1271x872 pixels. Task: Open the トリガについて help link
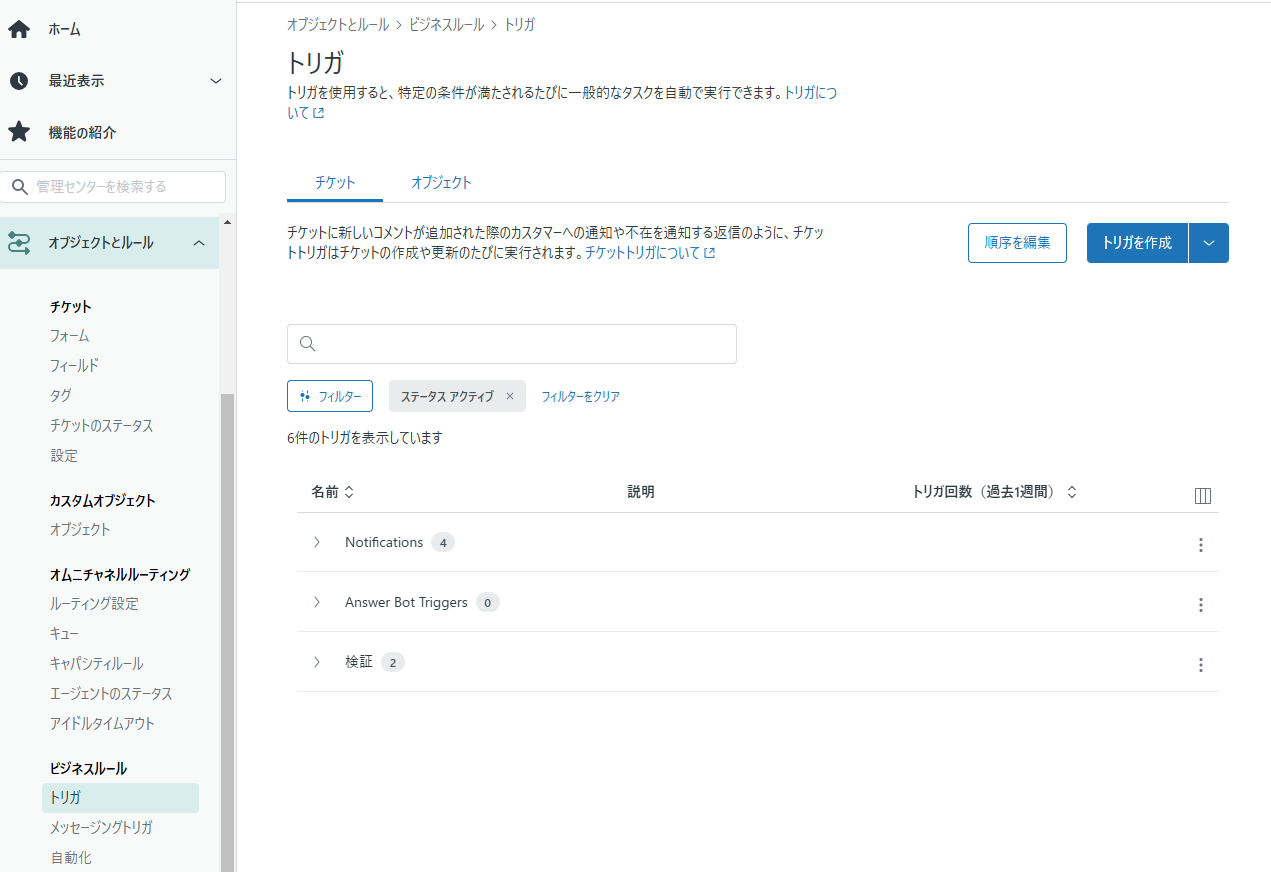[x=810, y=93]
